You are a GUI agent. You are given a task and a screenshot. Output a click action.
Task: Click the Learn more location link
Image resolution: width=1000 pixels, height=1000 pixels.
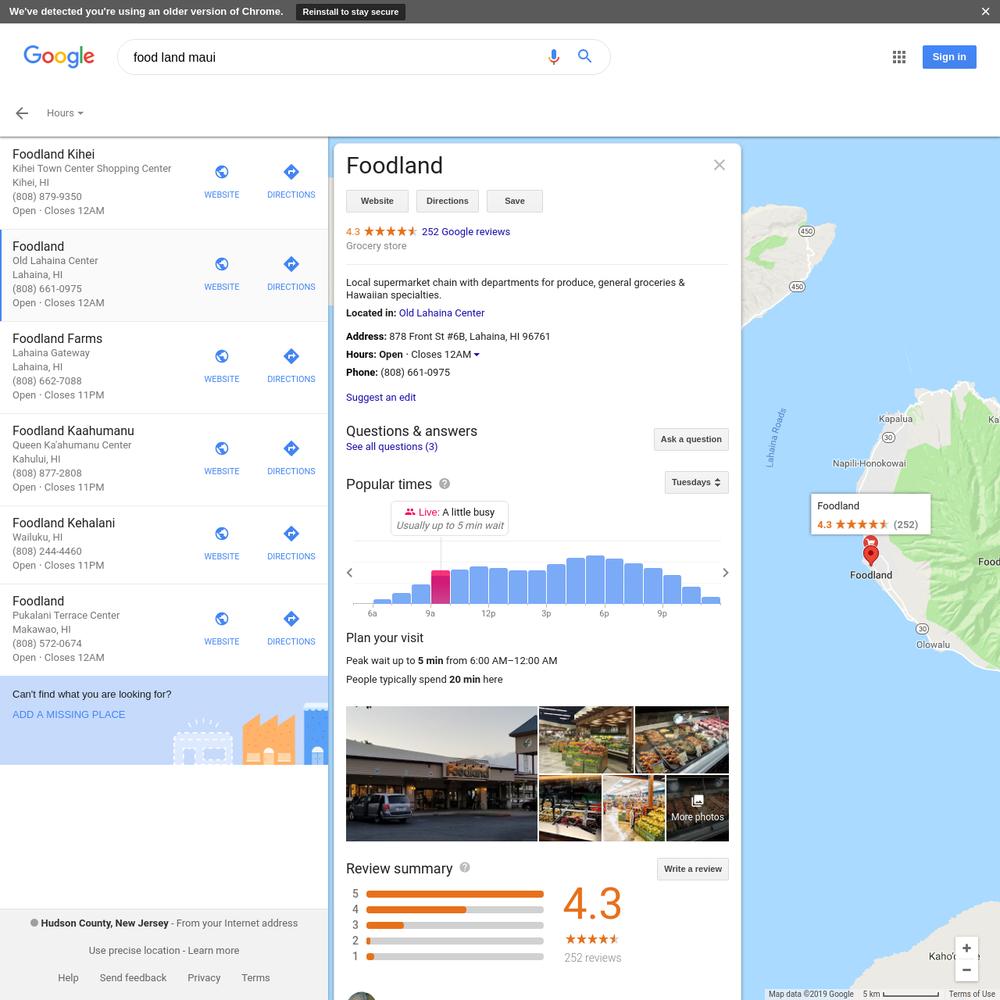pos(214,950)
